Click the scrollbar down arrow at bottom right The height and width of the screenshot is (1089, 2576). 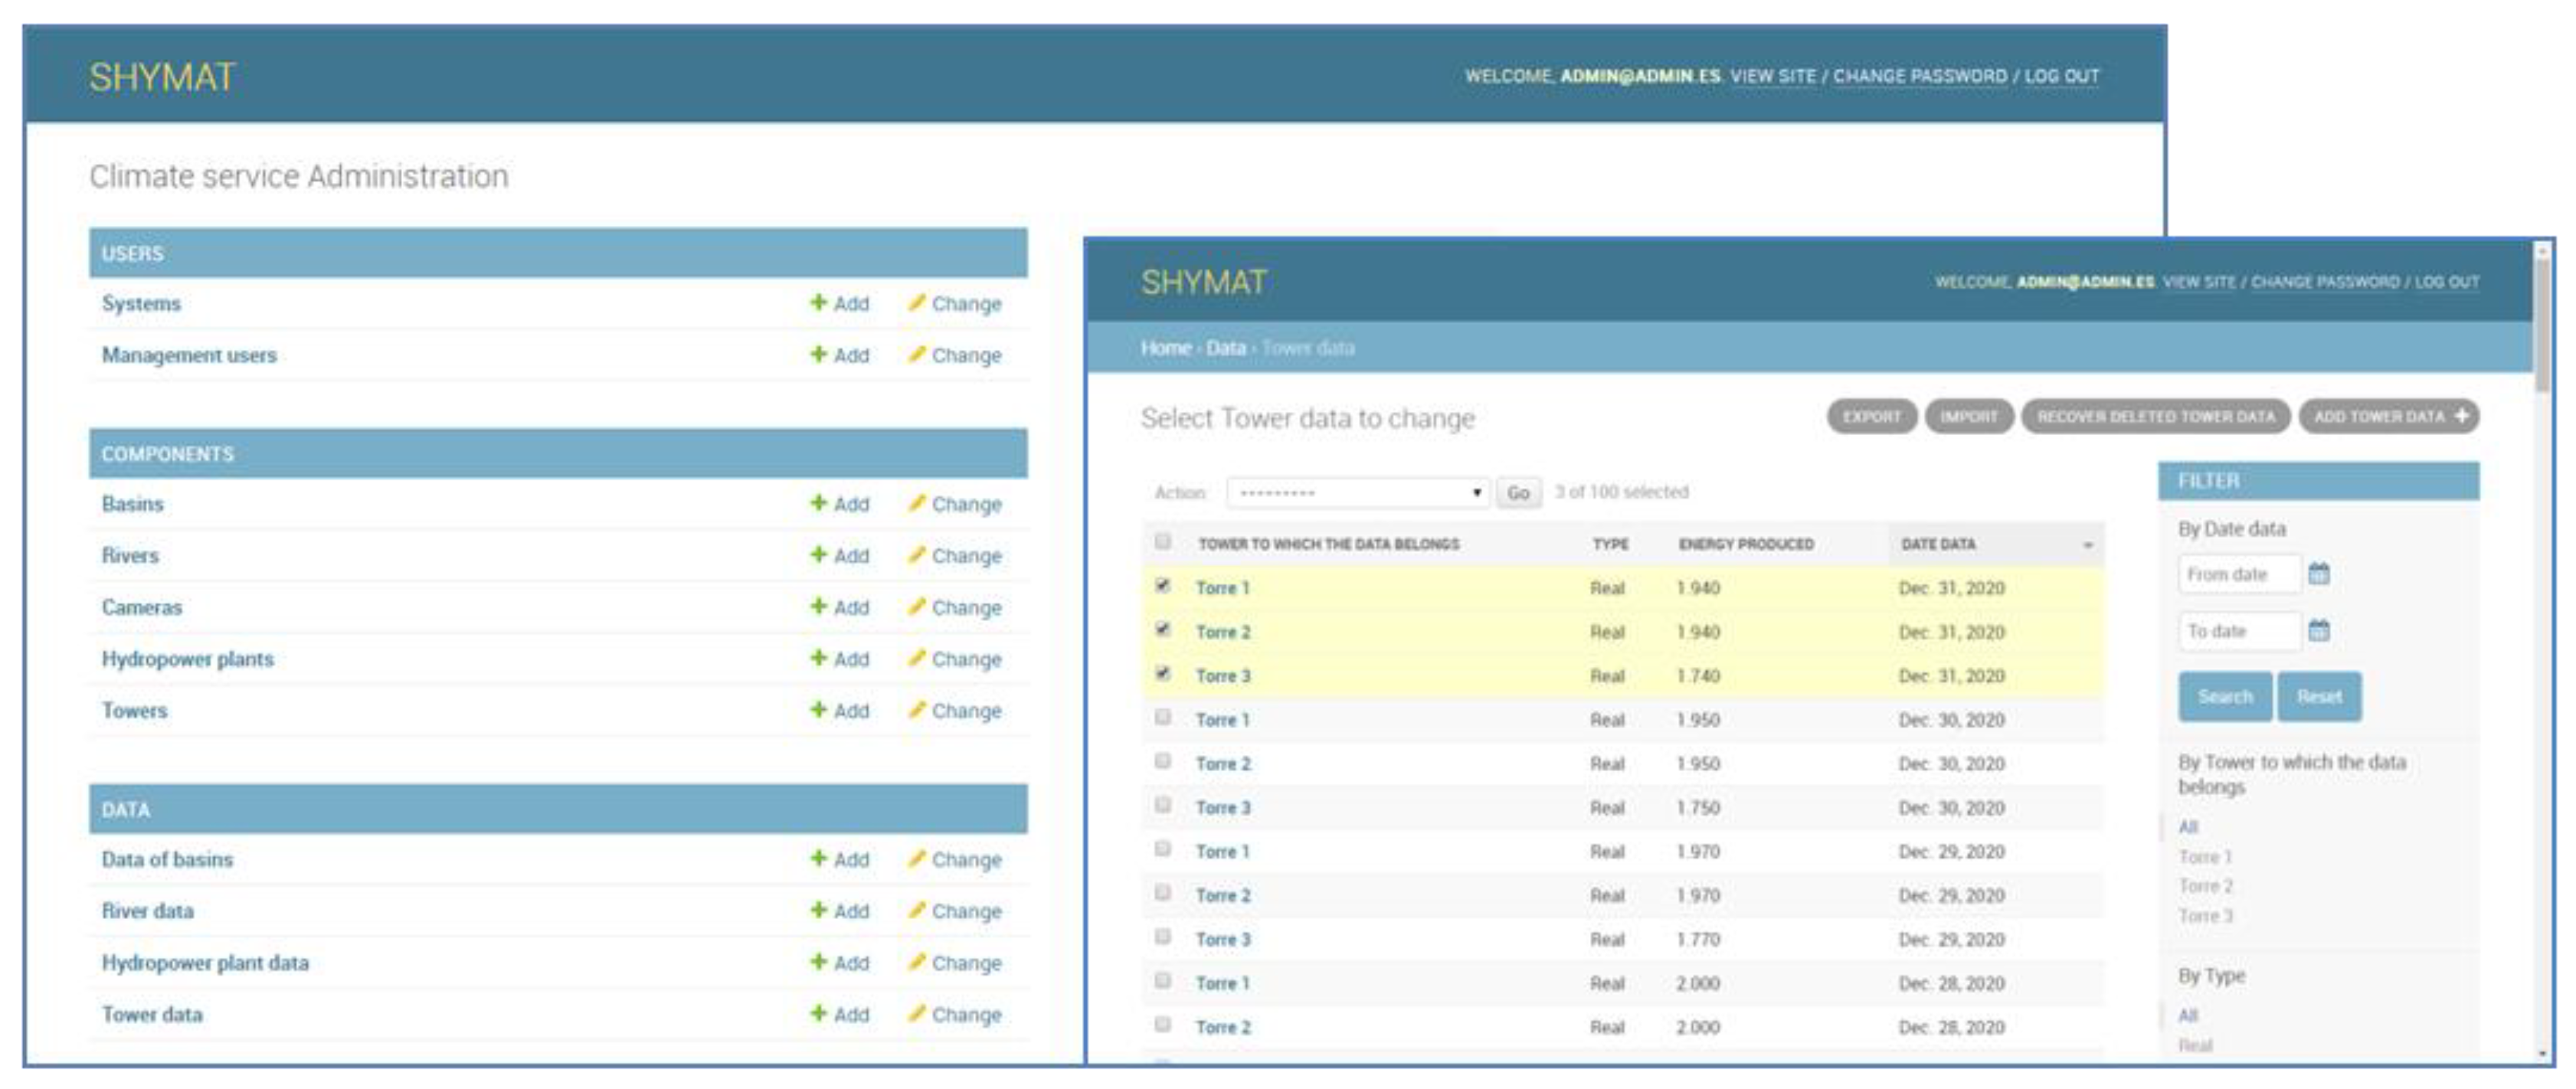(x=2542, y=1054)
